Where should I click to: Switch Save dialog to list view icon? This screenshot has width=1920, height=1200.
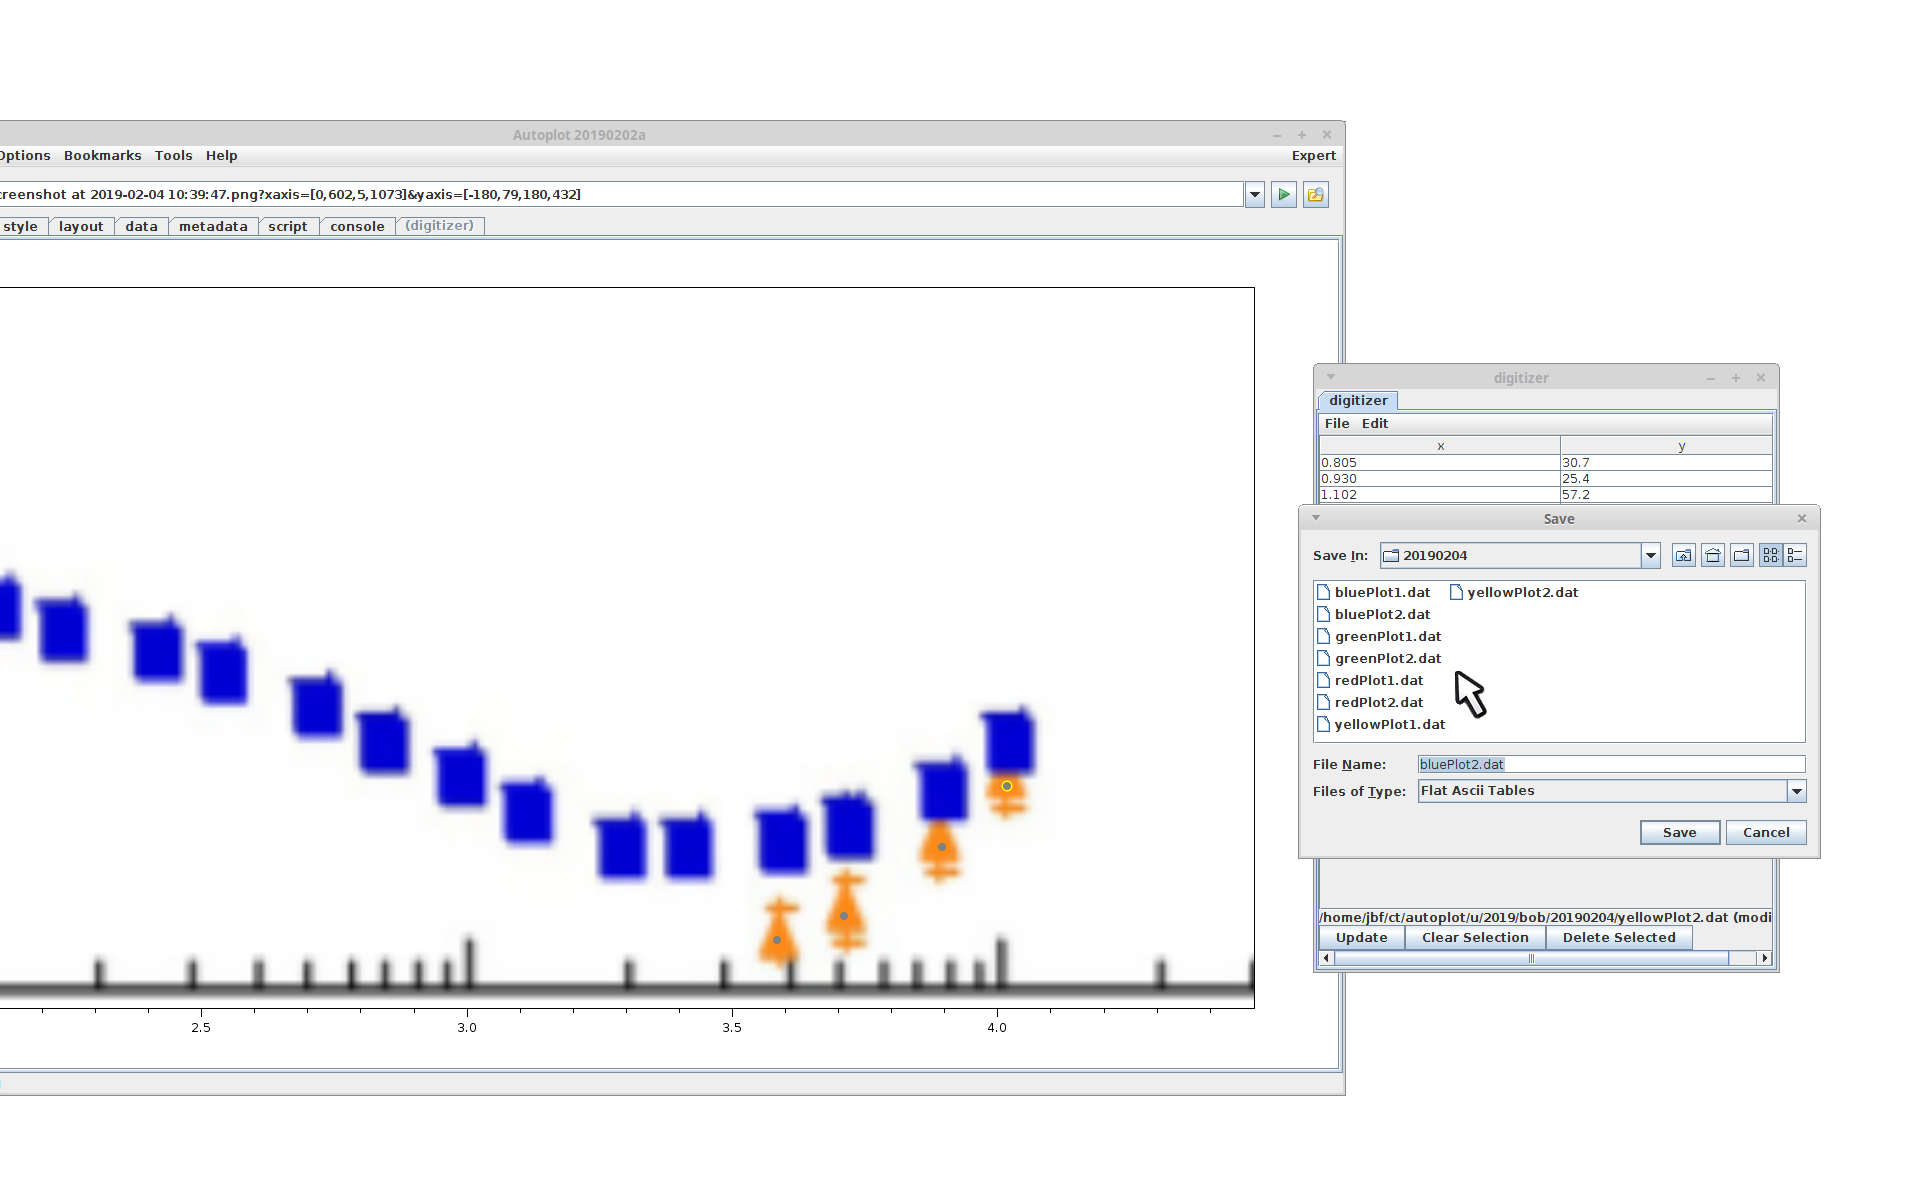[1771, 556]
